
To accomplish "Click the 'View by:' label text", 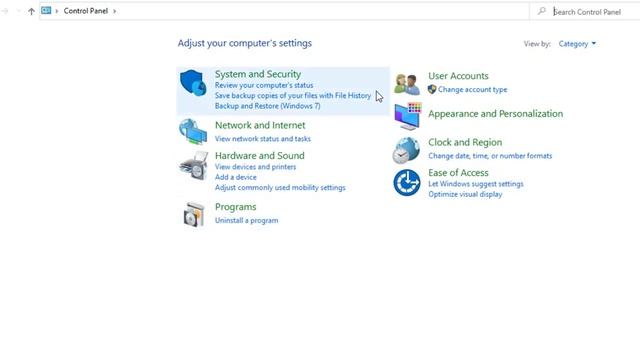I will coord(537,44).
